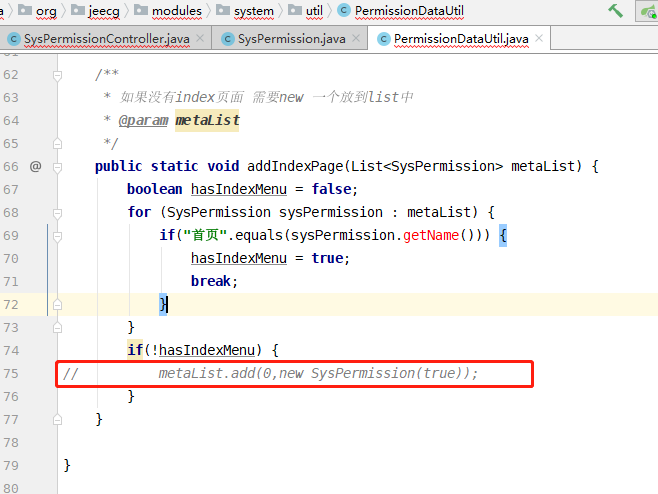
Task: Click hasIndexMenu = true on line 70
Action: coord(270,258)
